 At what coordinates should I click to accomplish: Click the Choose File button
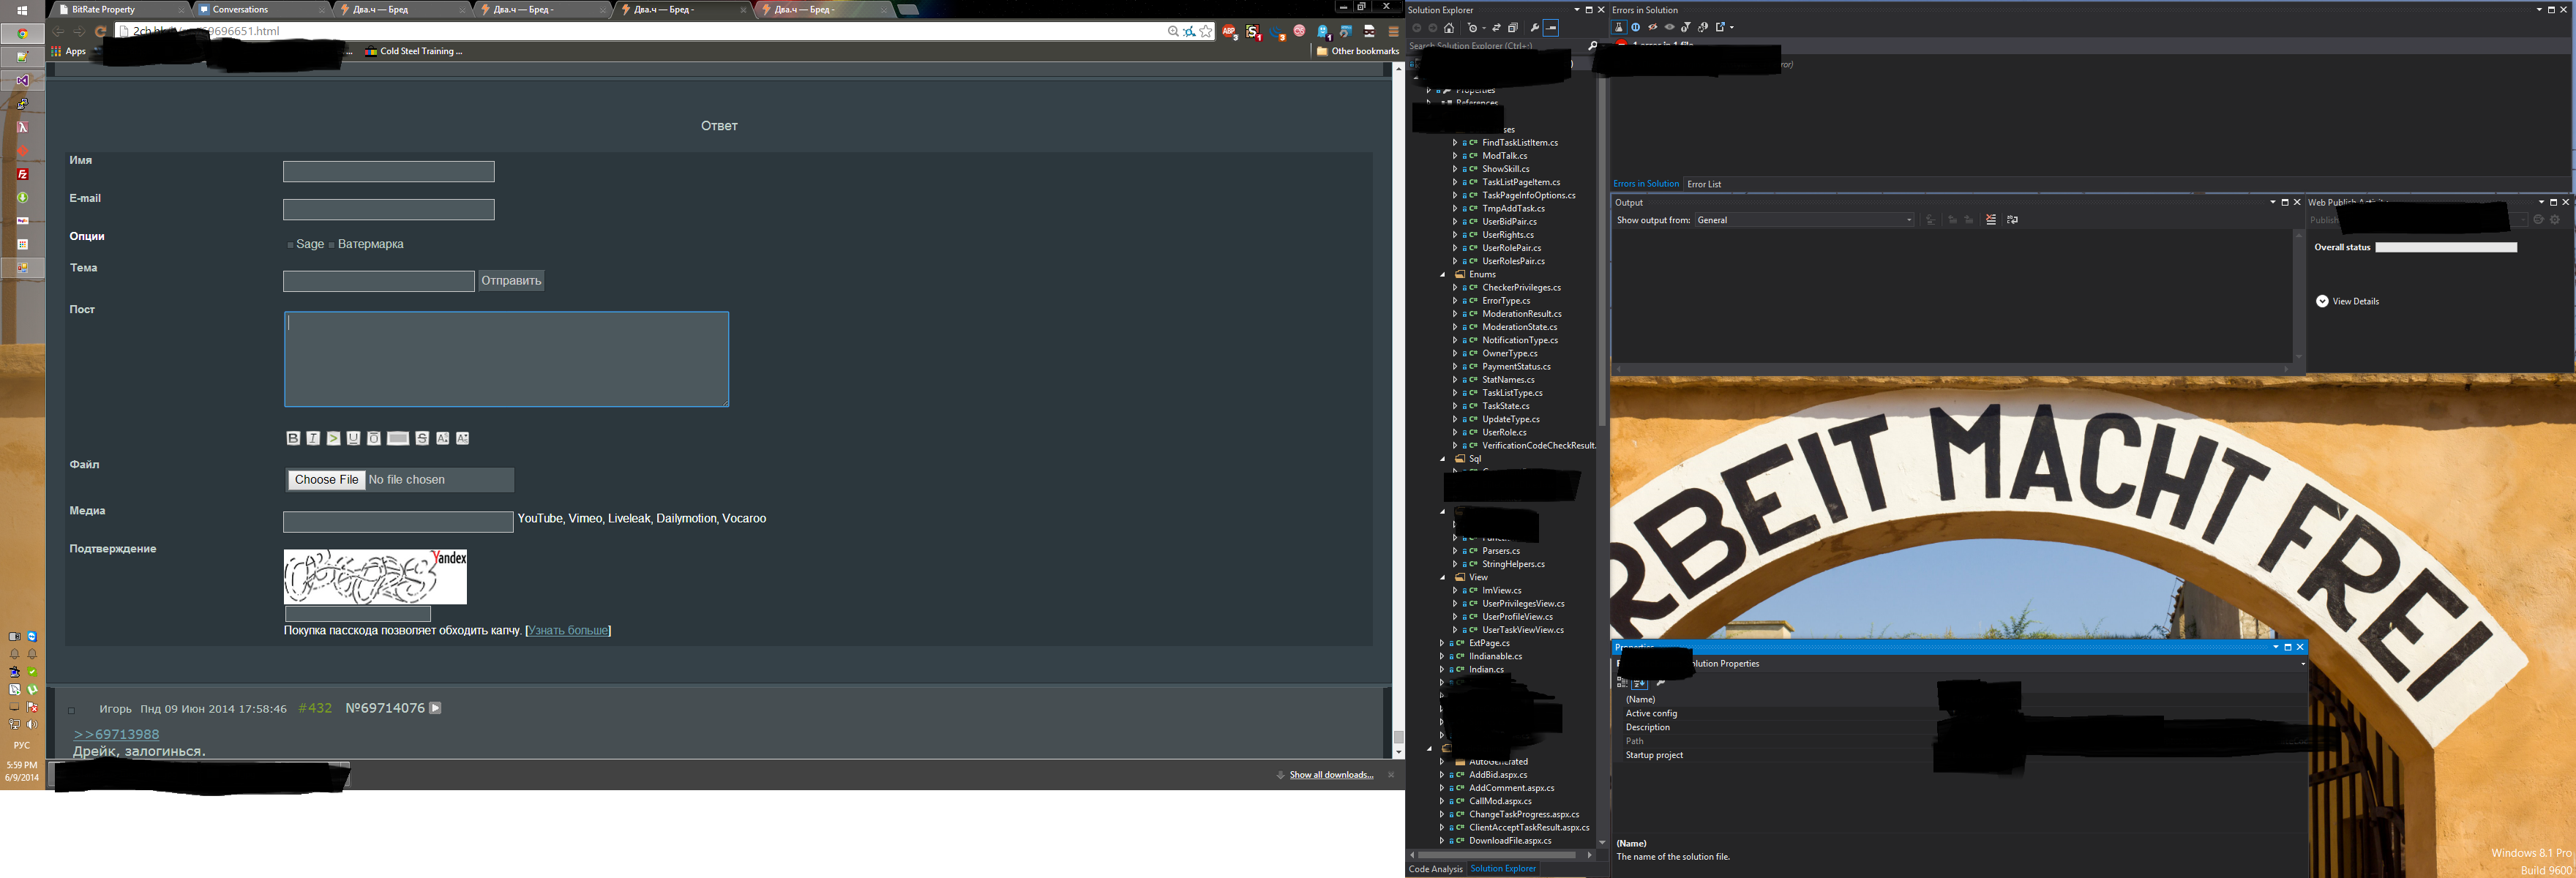point(326,480)
